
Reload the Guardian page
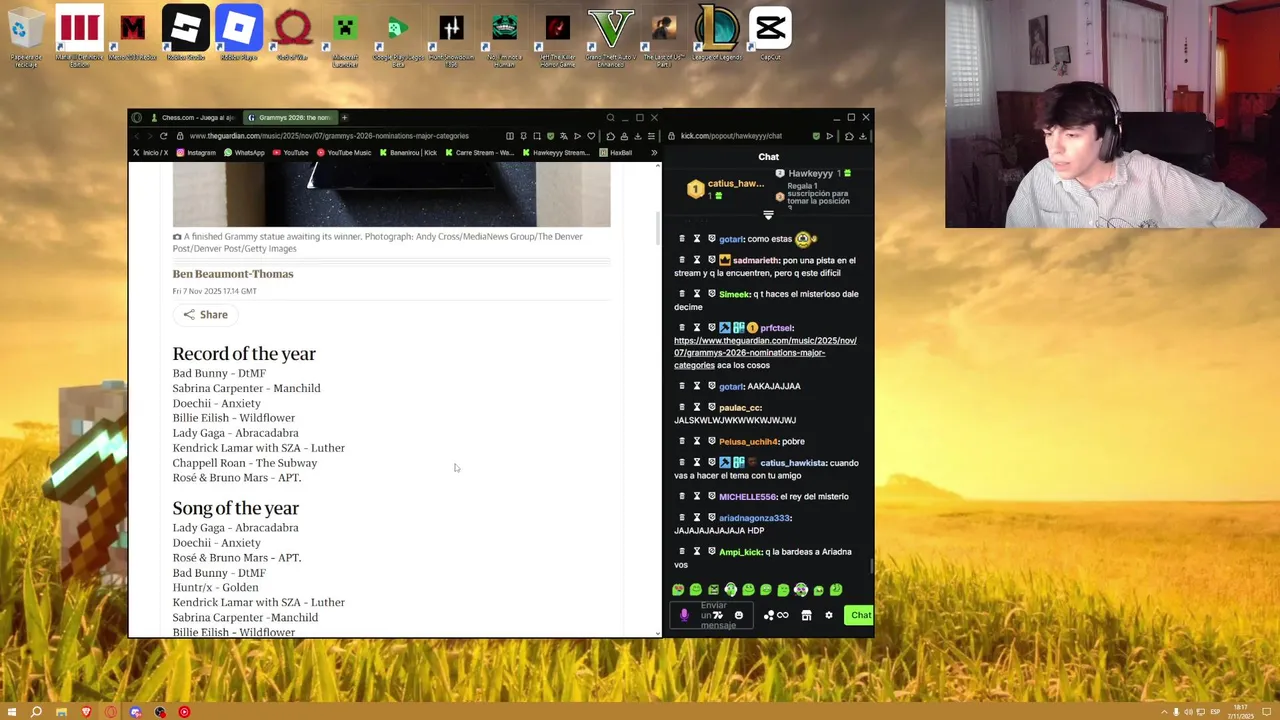pyautogui.click(x=164, y=136)
